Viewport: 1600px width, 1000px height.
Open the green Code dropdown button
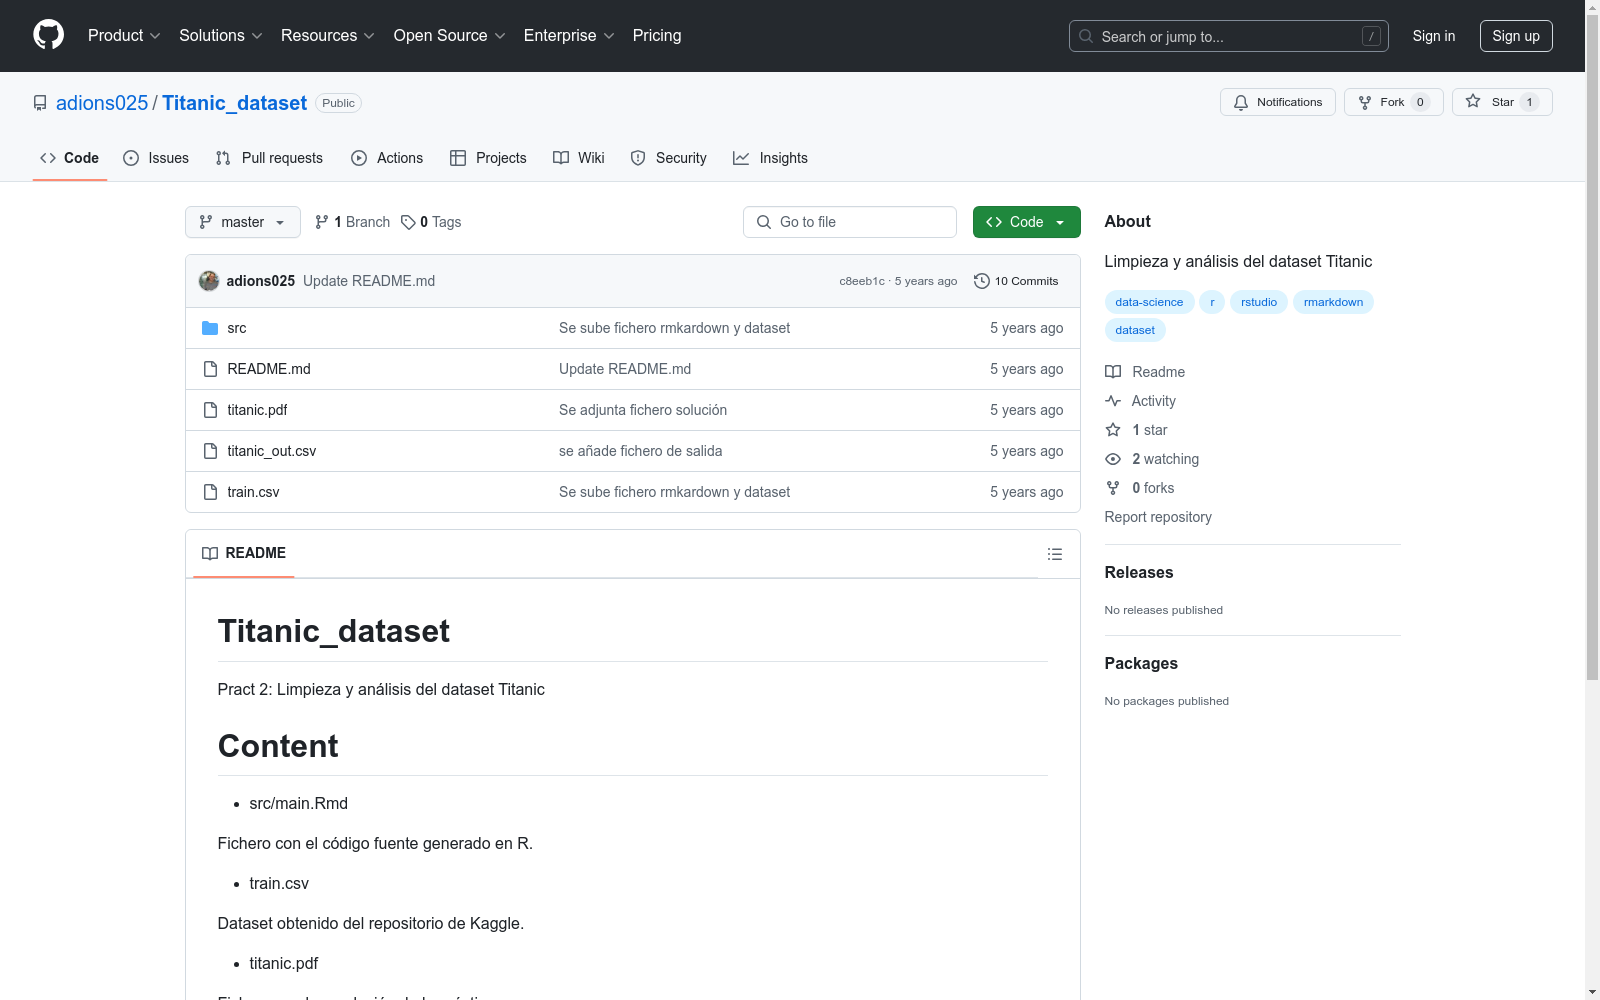pos(1026,222)
